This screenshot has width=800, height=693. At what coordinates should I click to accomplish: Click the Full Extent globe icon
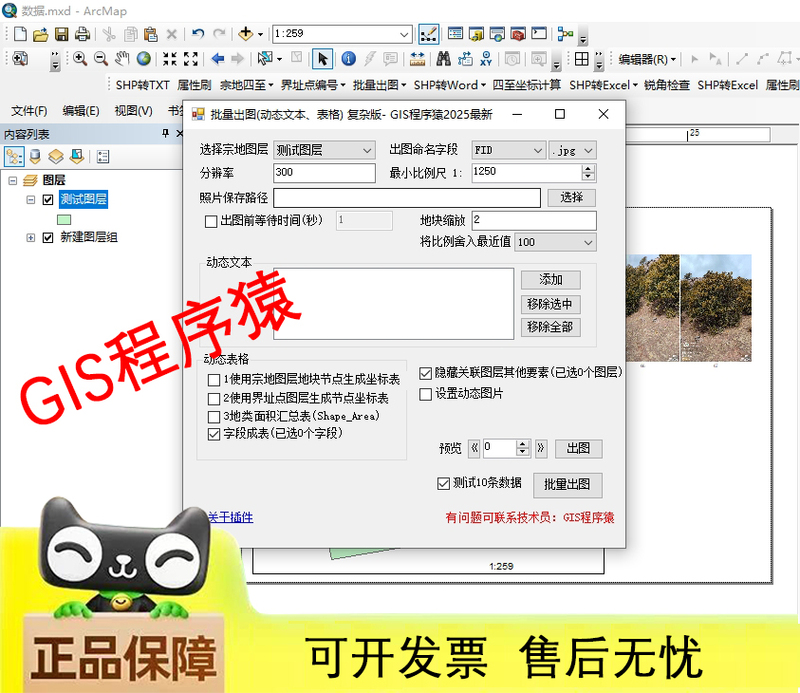[143, 59]
